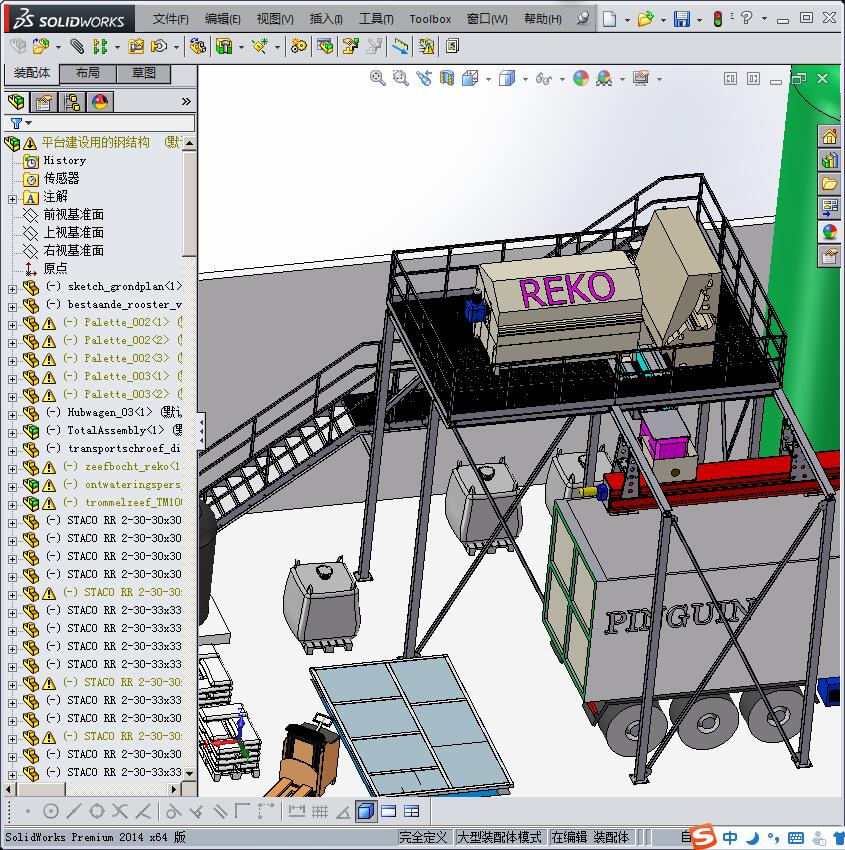Viewport: 845px width, 850px height.
Task: Toggle the grid icon in the bottom toolbar
Action: click(320, 811)
